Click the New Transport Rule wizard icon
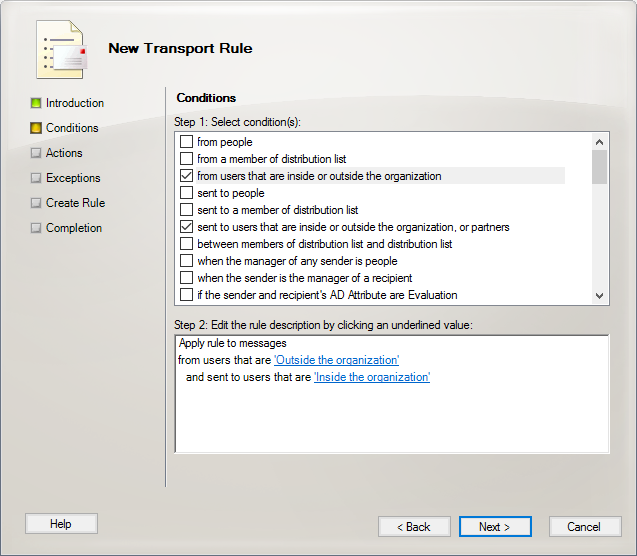Screen dimensions: 637x556 [x=61, y=49]
